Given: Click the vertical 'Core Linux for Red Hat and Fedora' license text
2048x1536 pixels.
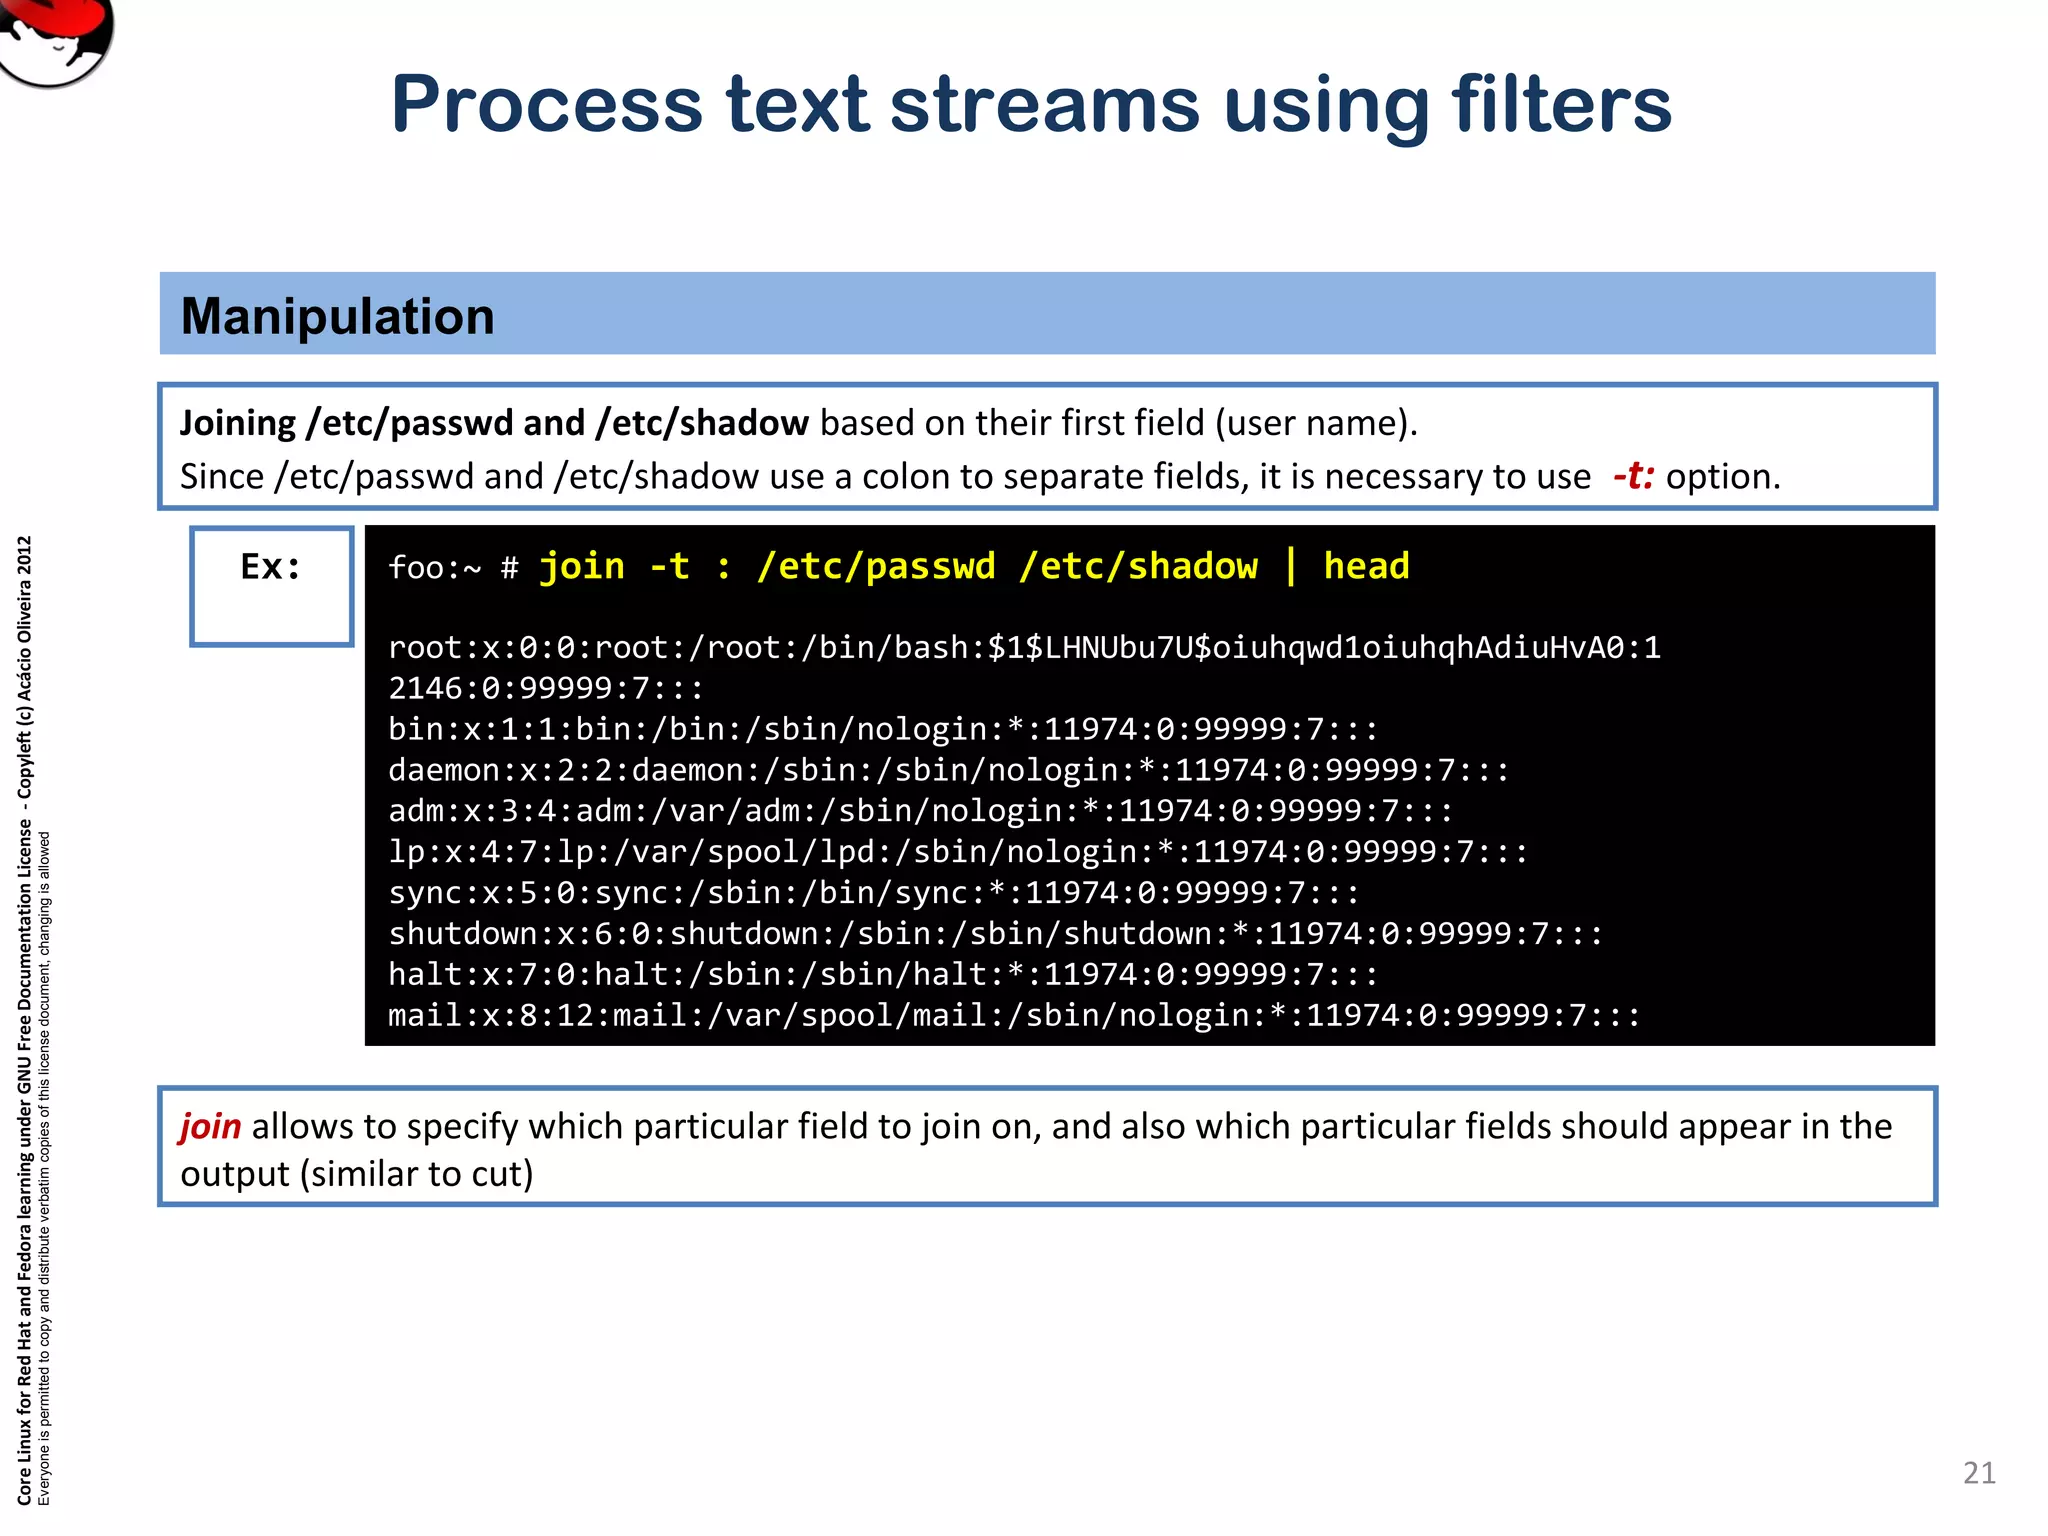Looking at the screenshot, I should (x=24, y=1020).
